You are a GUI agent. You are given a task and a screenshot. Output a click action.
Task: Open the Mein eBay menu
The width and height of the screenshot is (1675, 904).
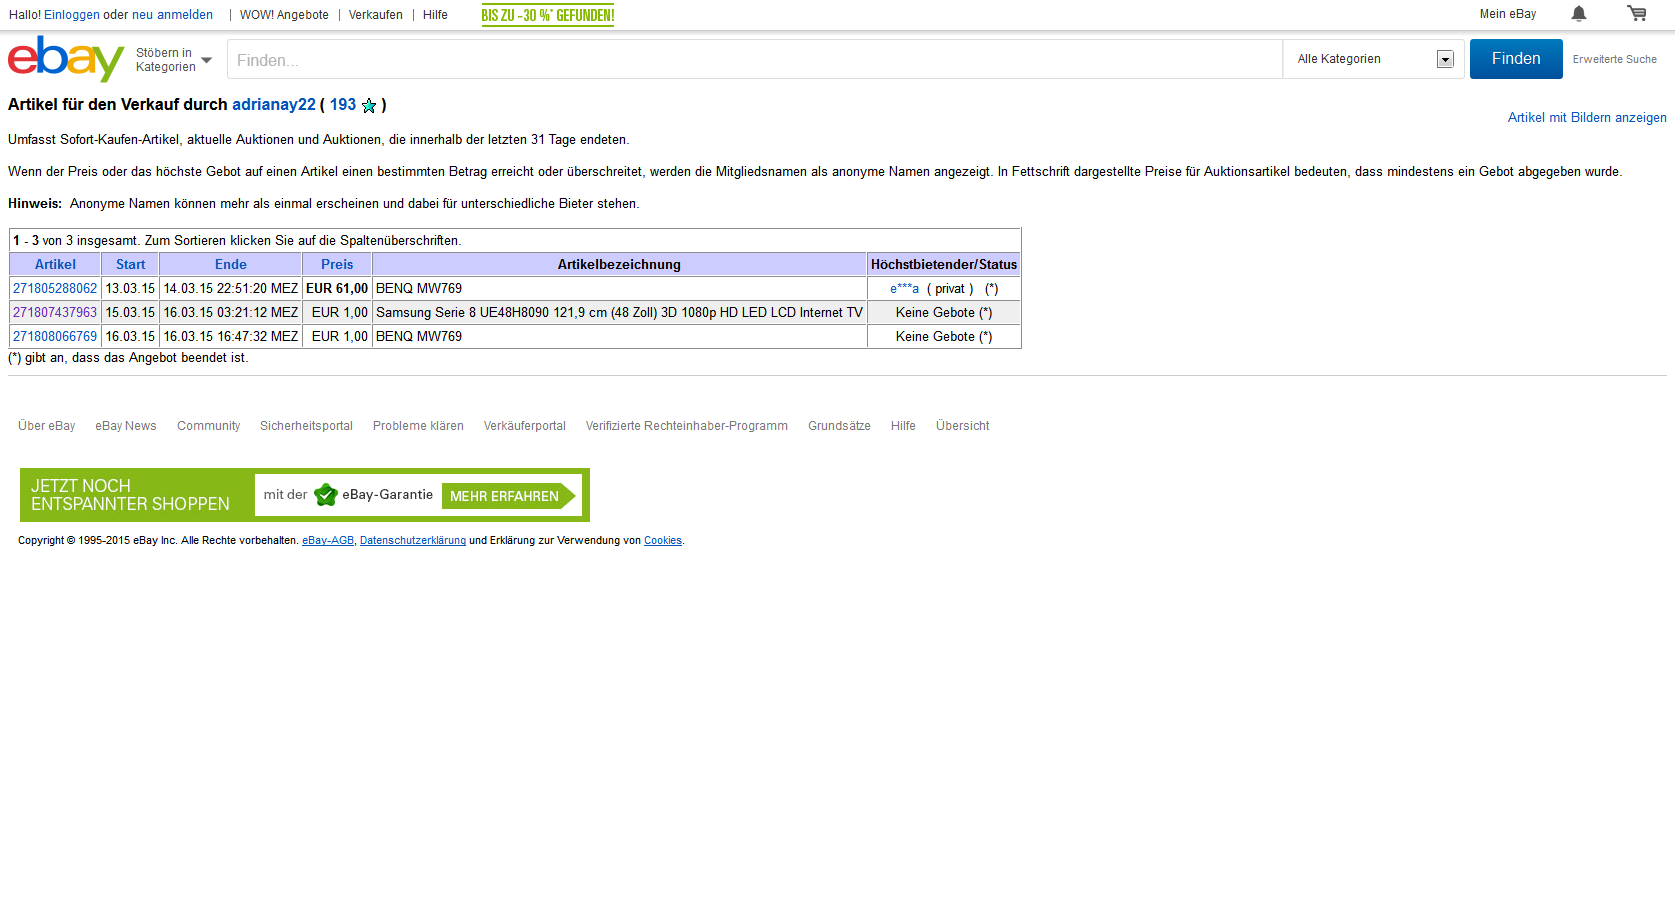1508,14
